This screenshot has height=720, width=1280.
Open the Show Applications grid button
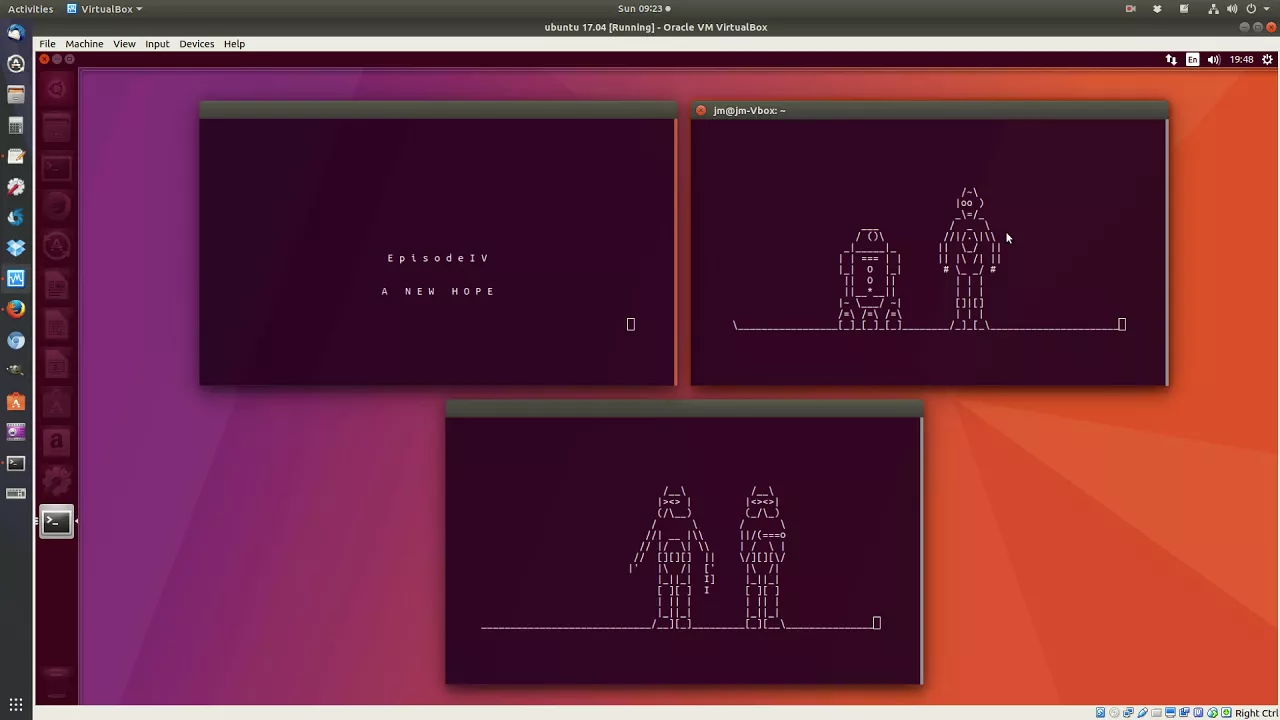click(x=16, y=705)
